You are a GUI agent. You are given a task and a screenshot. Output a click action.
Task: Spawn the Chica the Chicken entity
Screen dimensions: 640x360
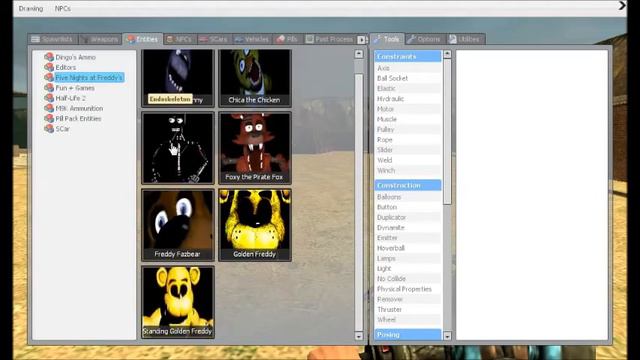point(255,78)
